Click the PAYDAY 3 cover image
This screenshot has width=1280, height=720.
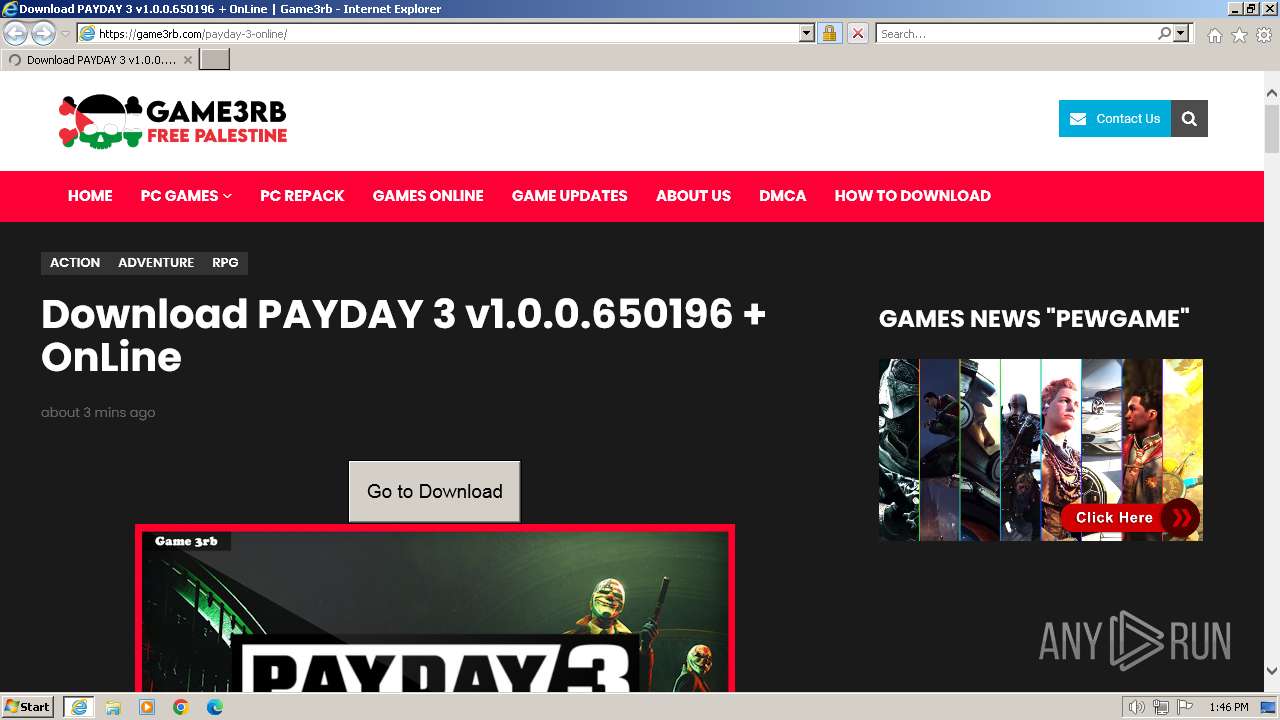click(435, 608)
